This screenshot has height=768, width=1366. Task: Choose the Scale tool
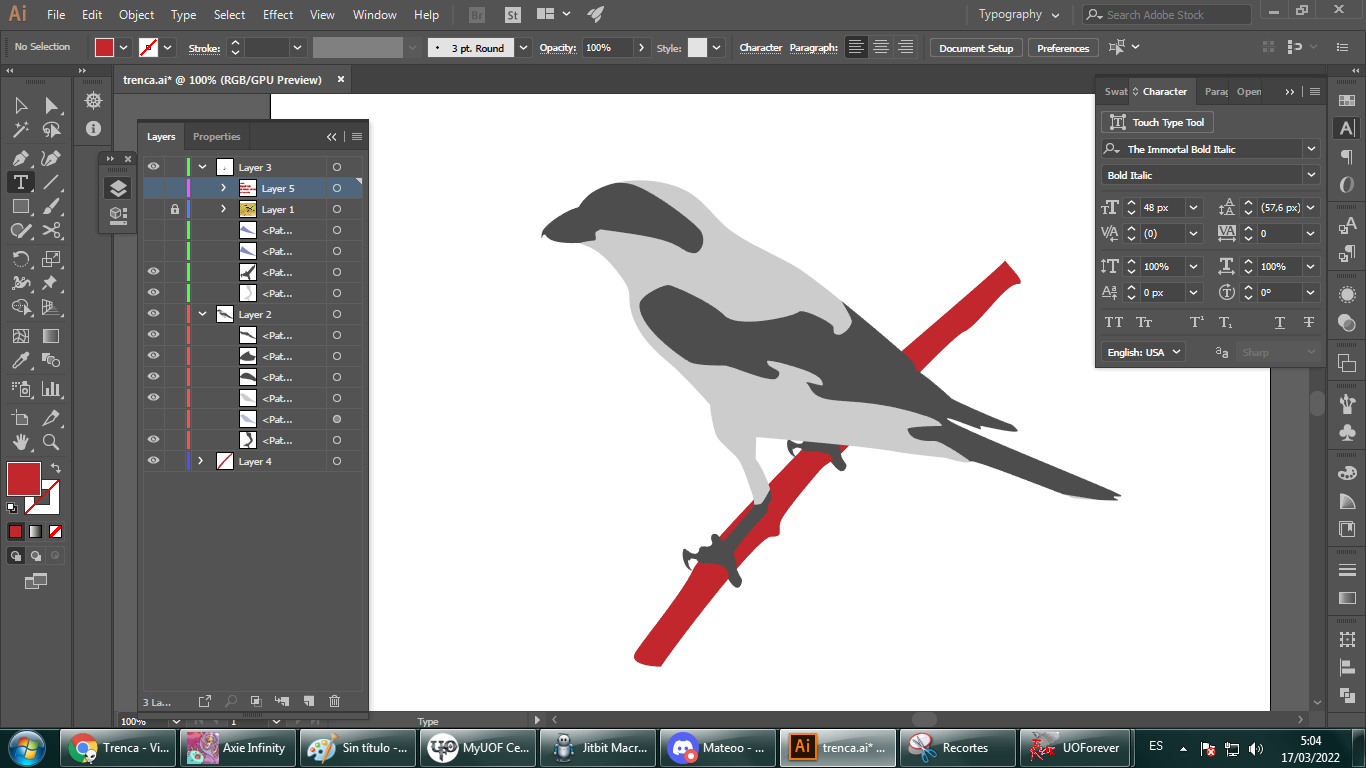point(51,258)
